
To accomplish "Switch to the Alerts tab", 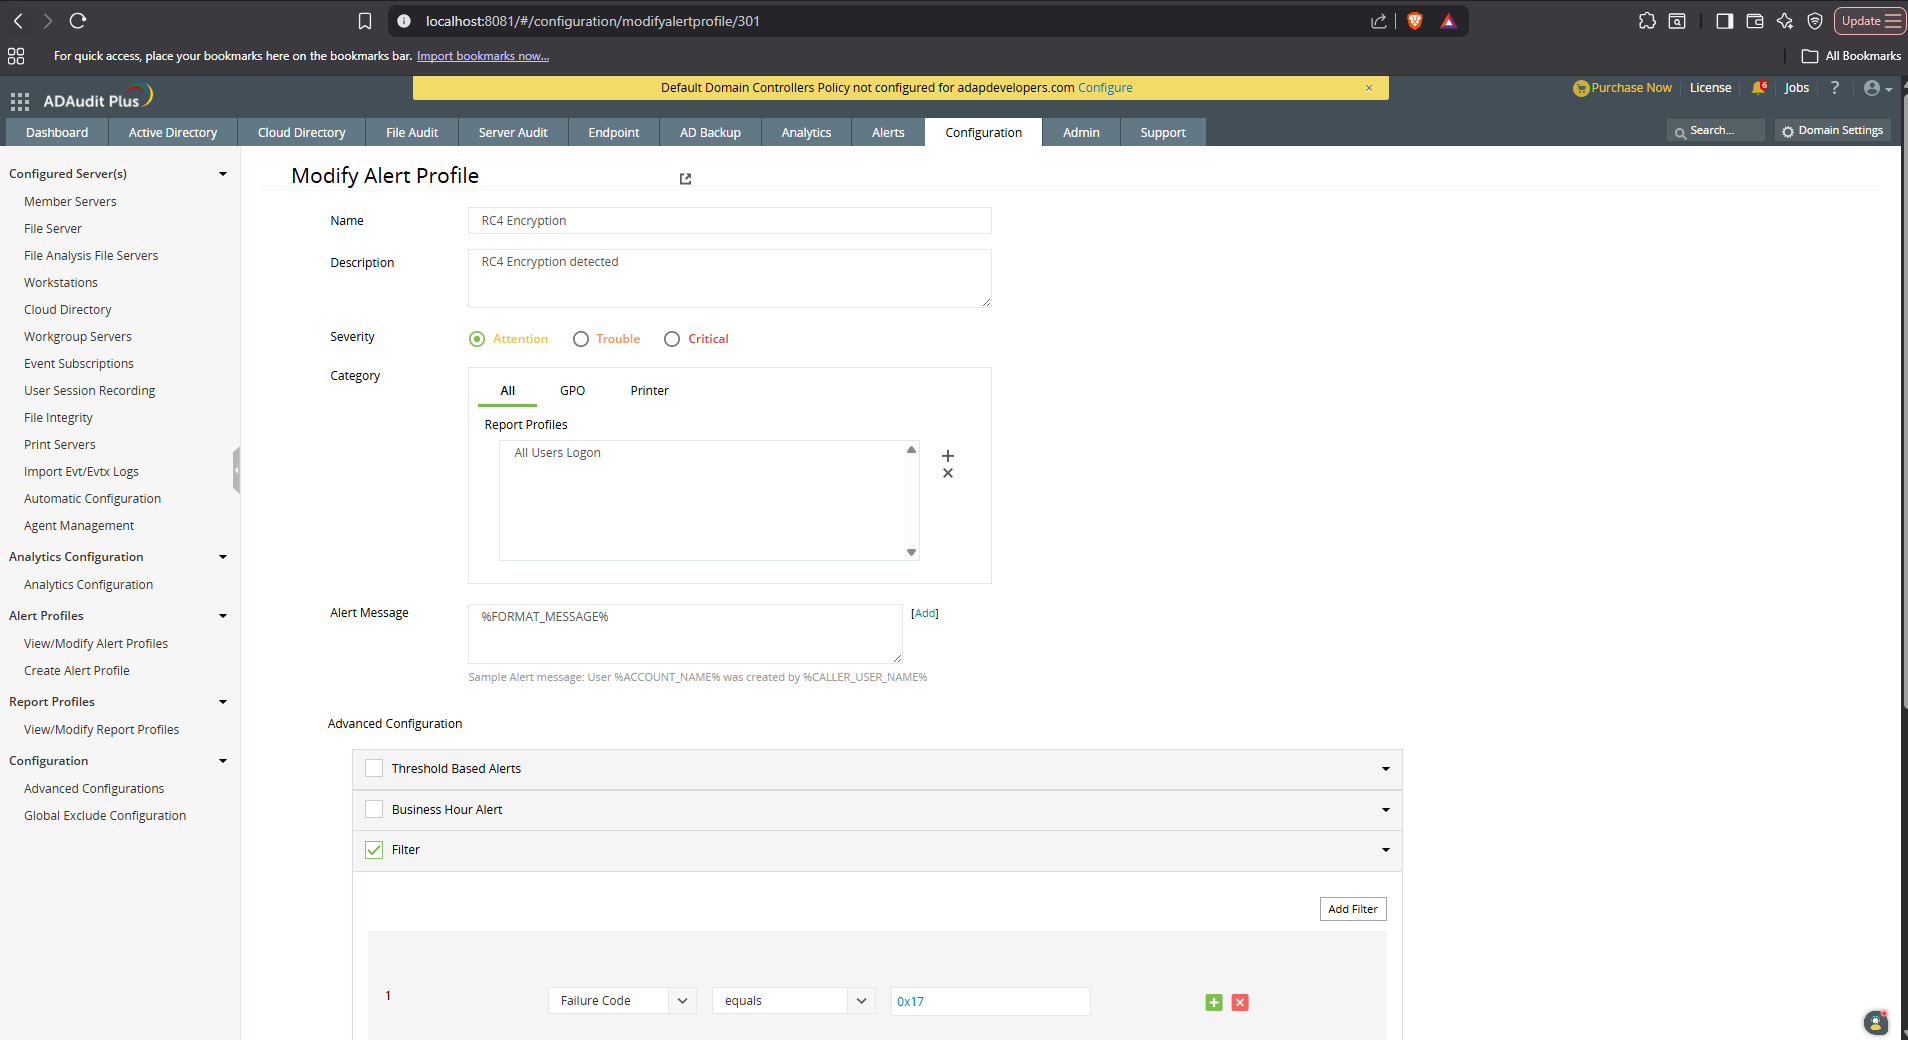I will pyautogui.click(x=888, y=132).
